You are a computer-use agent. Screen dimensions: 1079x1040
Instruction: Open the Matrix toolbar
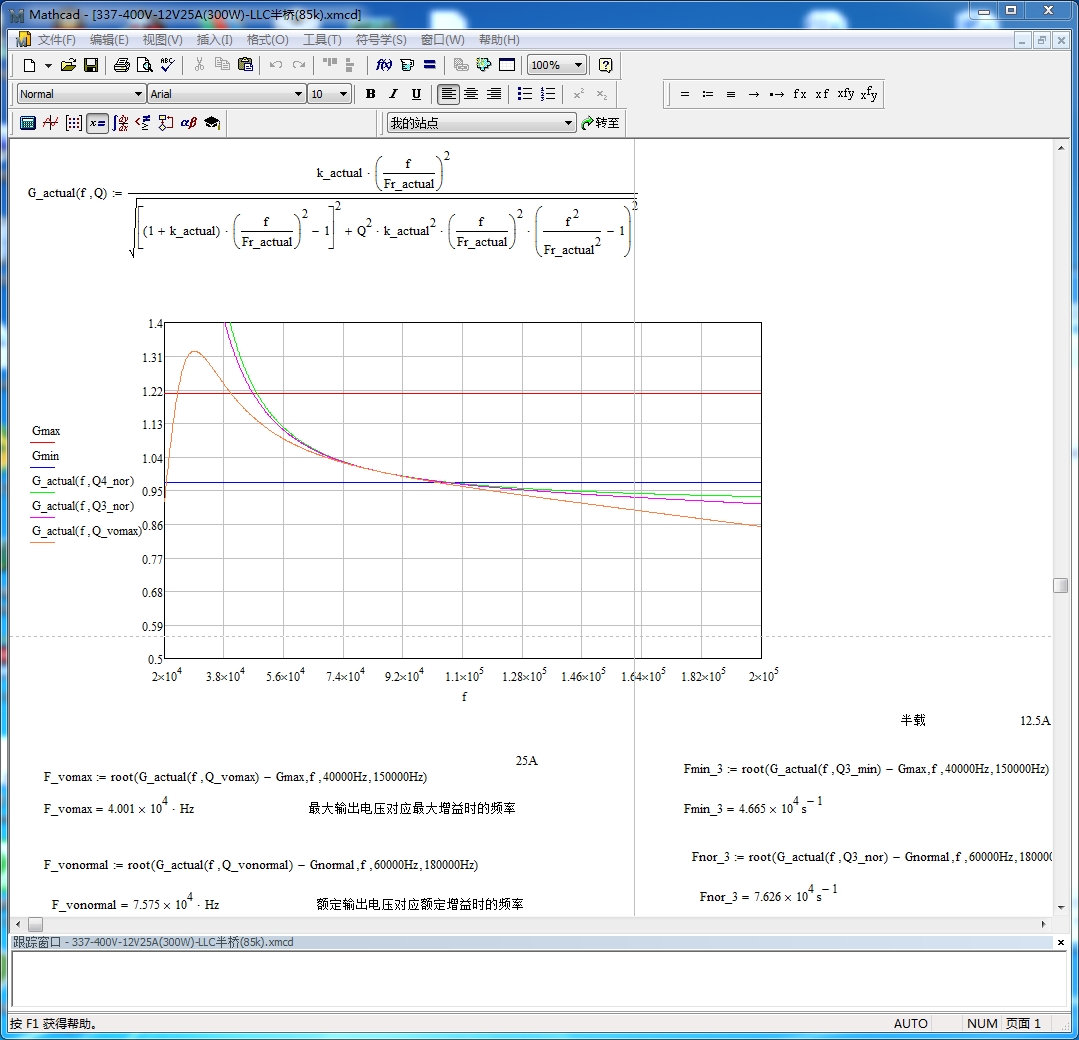(74, 123)
